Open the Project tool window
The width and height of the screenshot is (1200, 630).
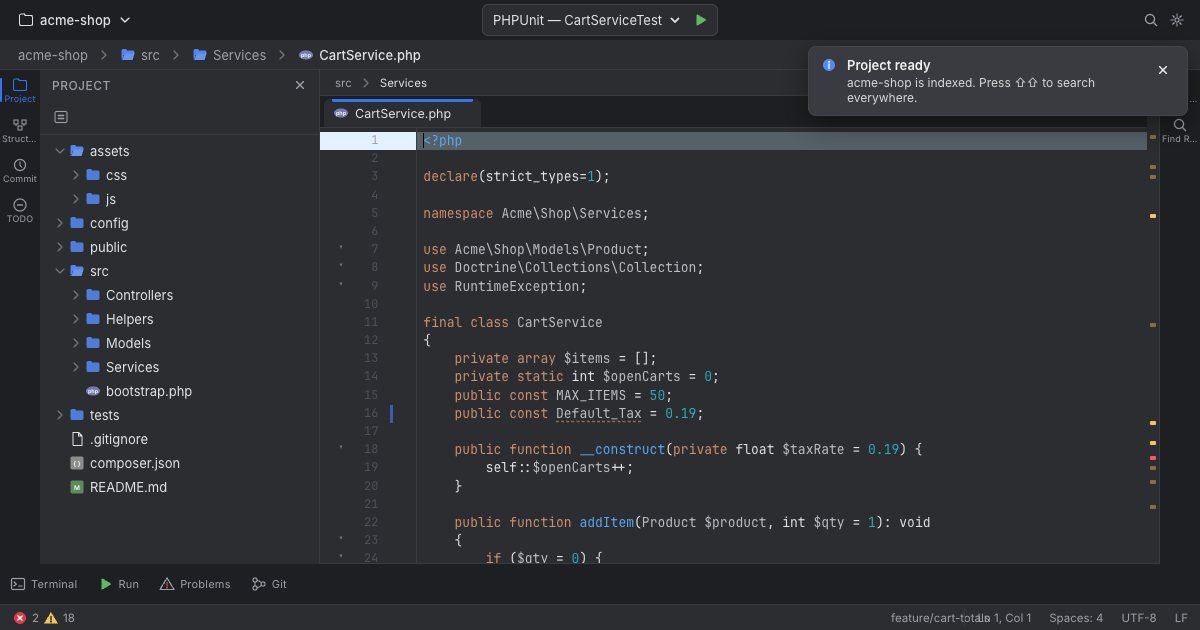[20, 90]
